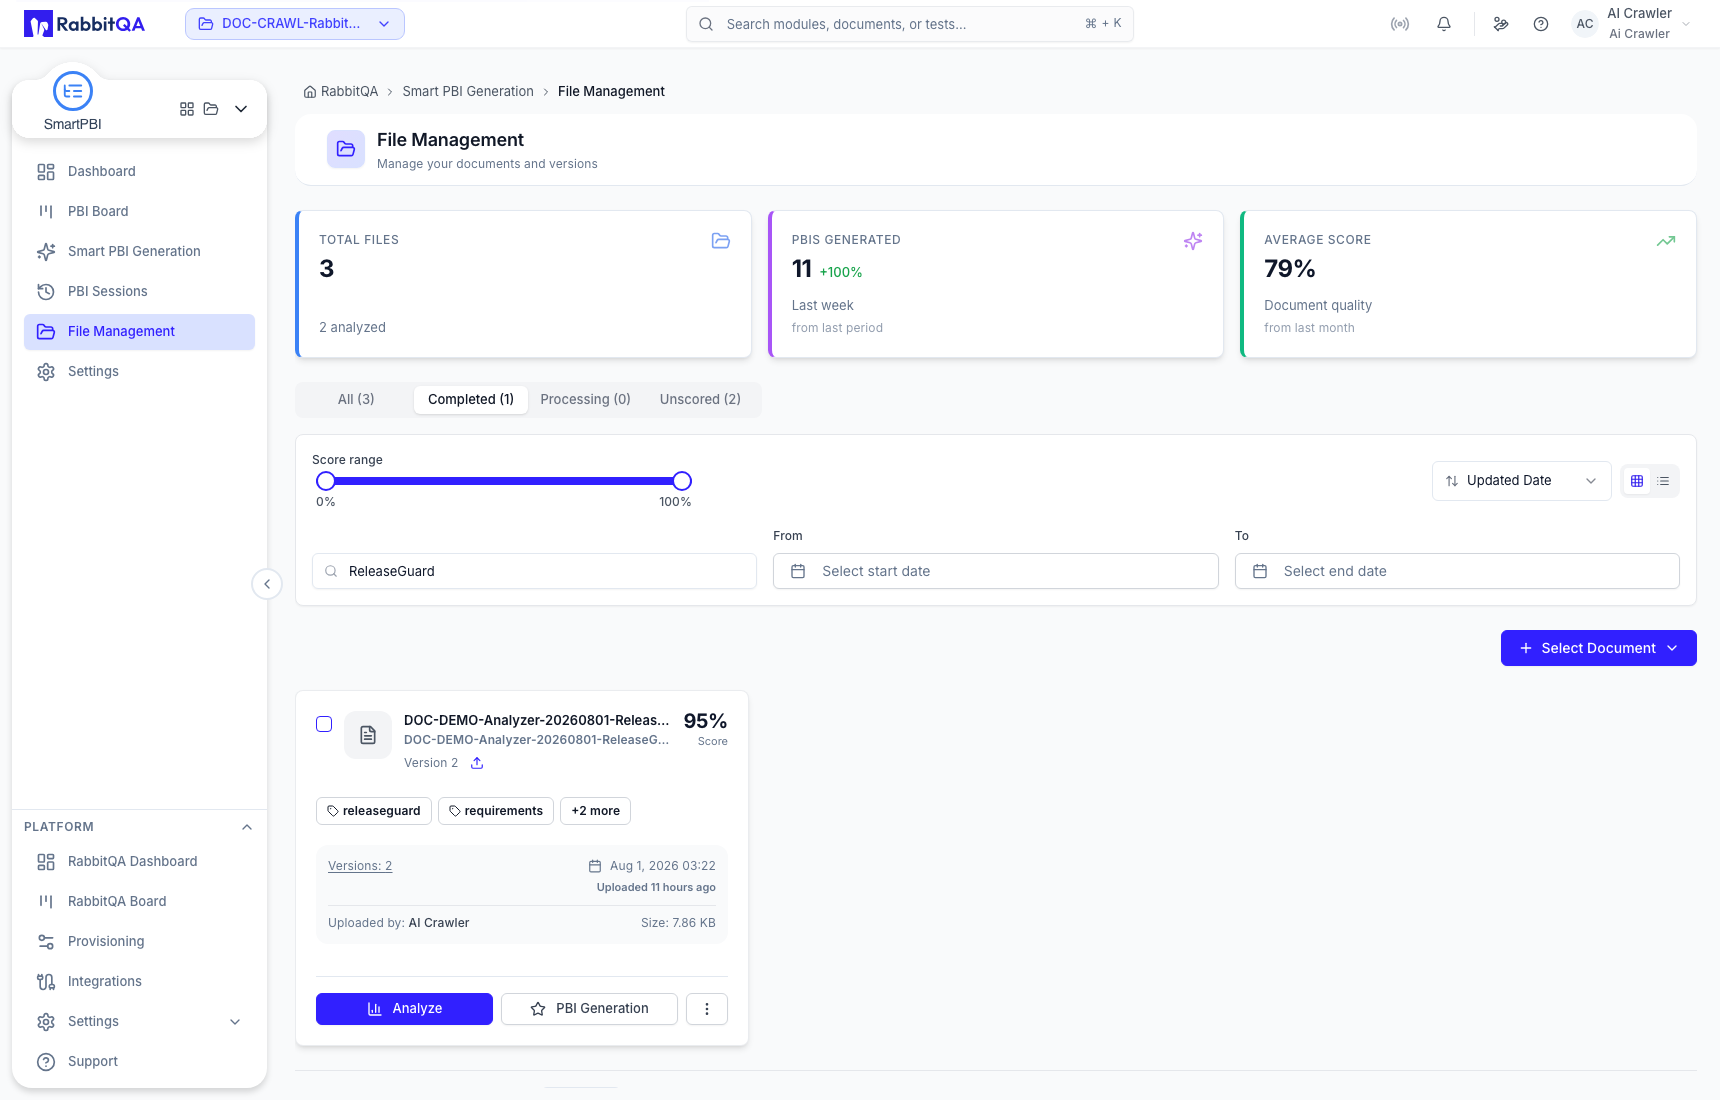Viewport: 1720px width, 1100px height.
Task: Click the sparkle icon in PBIs Generated card
Action: tap(1193, 241)
